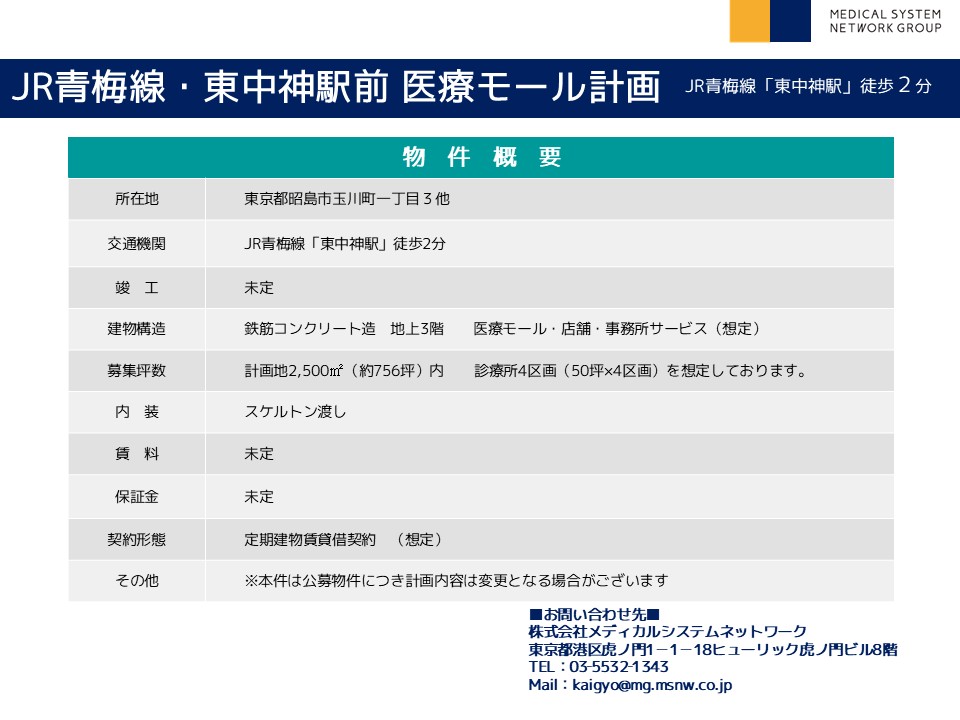
Task: Click the email address kaigyo@mg.msnw.co.jp
Action: pos(650,685)
